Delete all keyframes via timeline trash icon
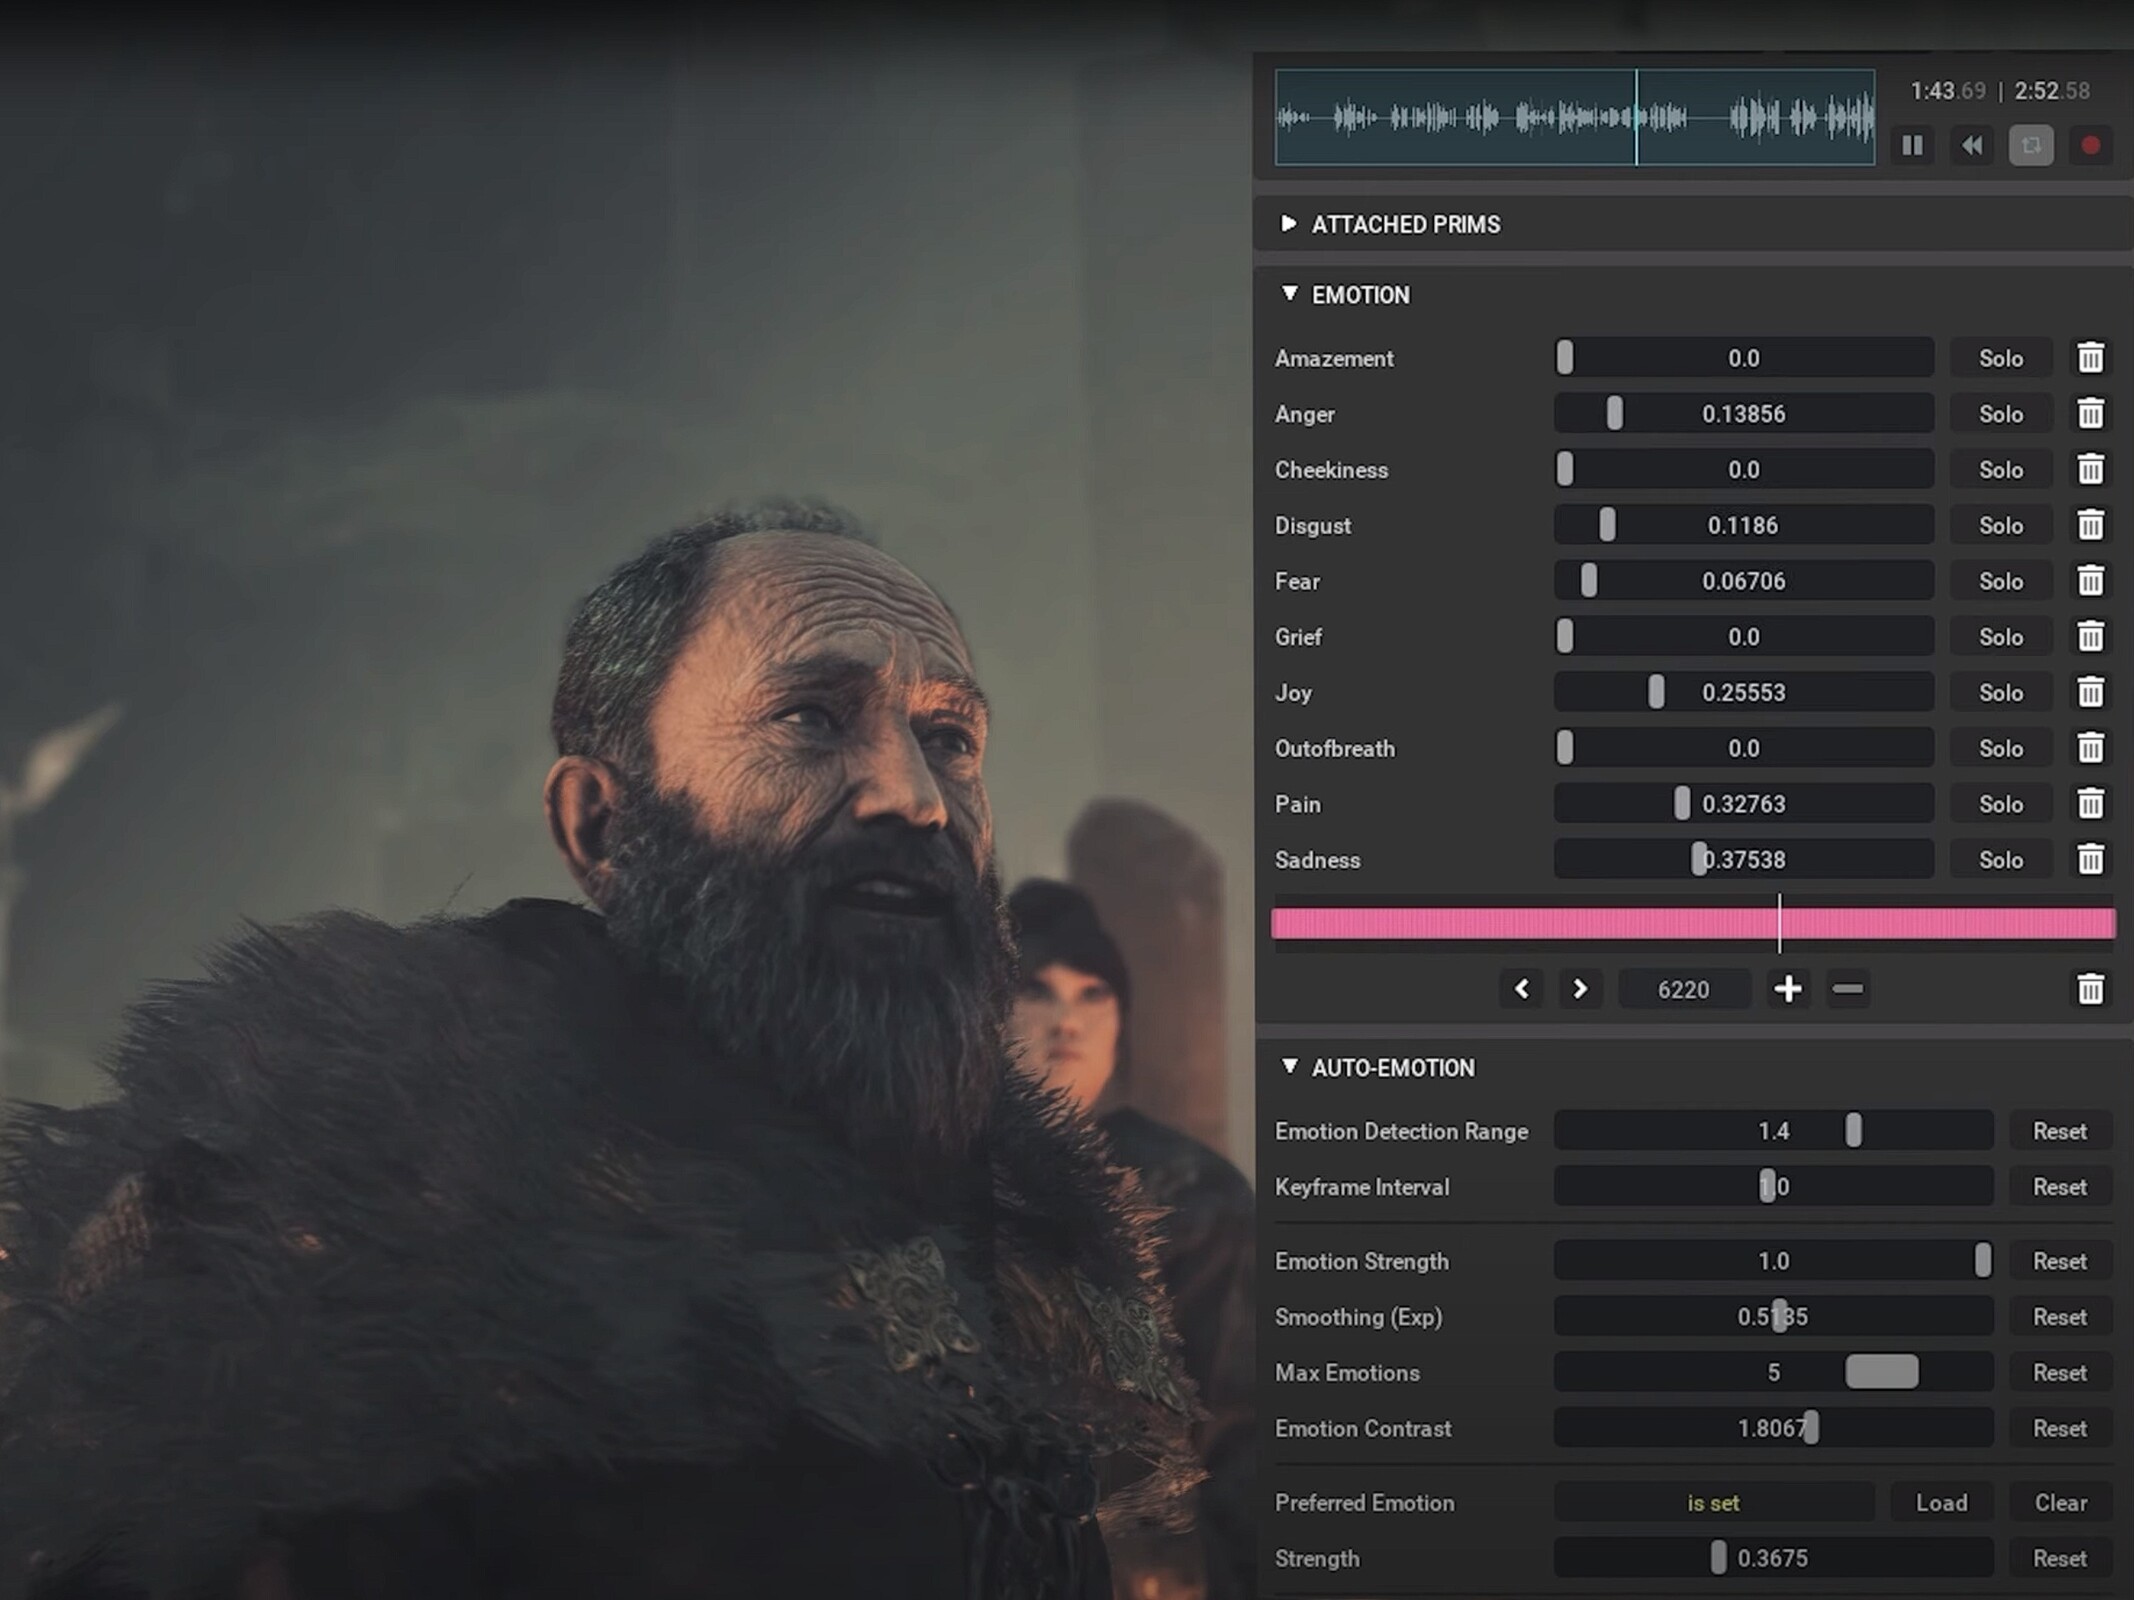Image resolution: width=2134 pixels, height=1600 pixels. 2090,989
